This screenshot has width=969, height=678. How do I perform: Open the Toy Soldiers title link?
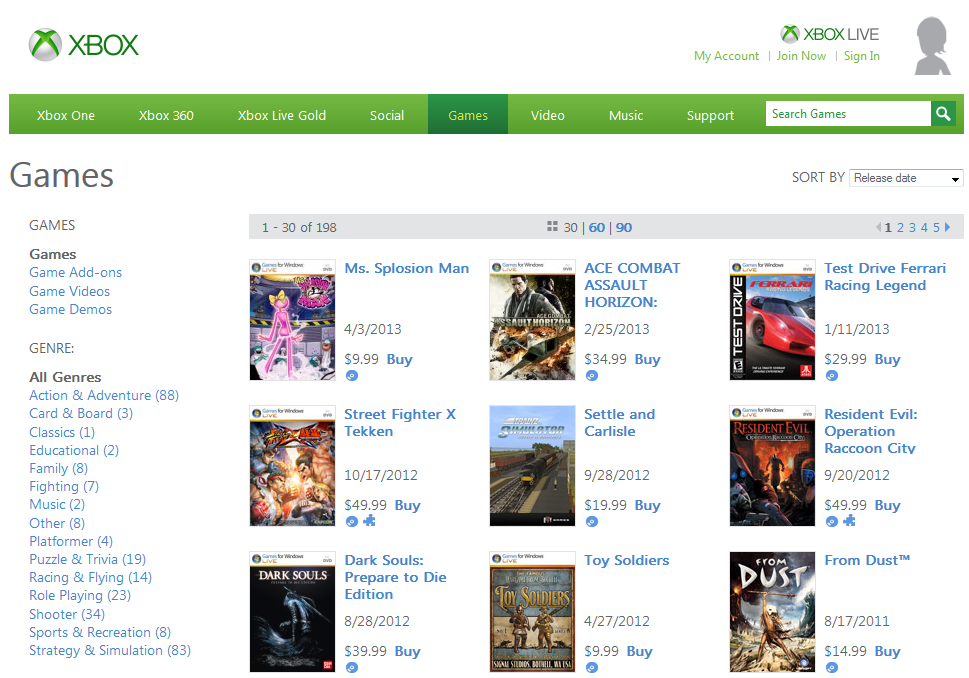point(627,560)
